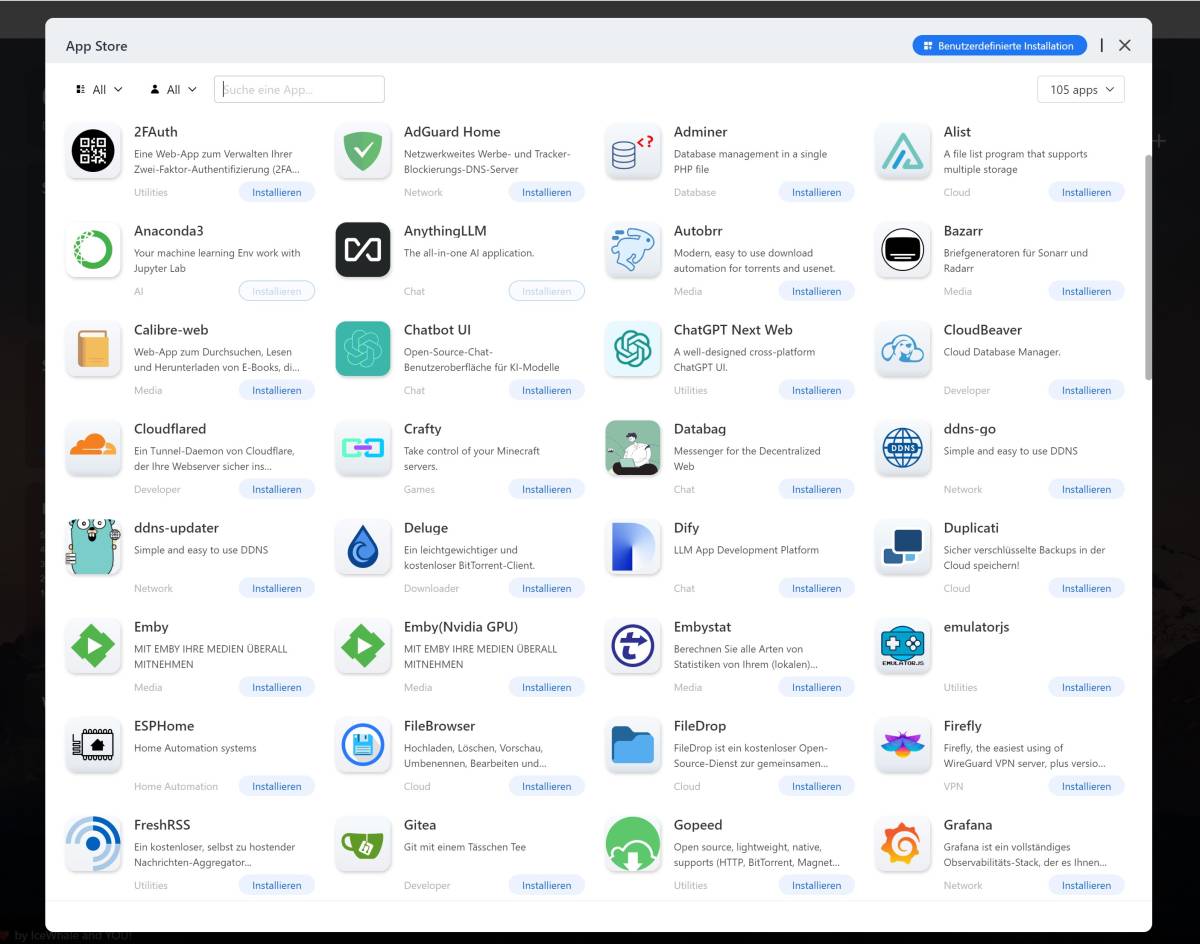Open the Embystat app icon
The image size is (1200, 944).
pos(633,646)
